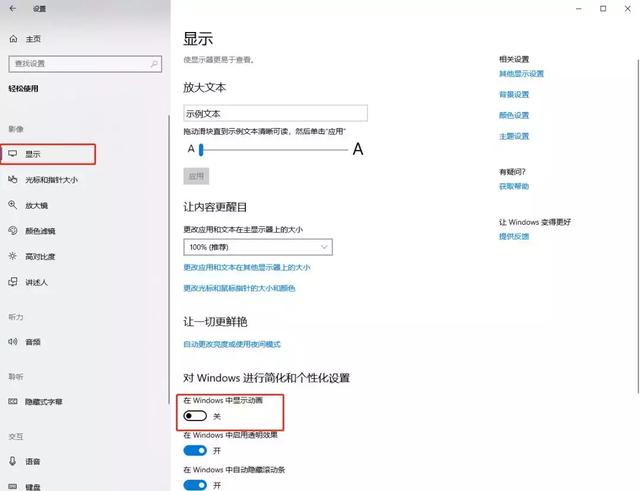Turn on show animations in Windows
This screenshot has width=640, height=491.
195,416
